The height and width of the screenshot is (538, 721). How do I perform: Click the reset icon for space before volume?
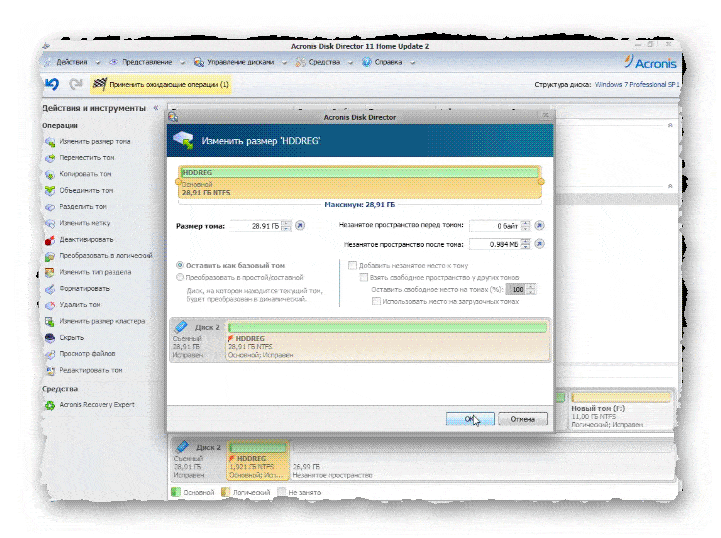point(540,225)
